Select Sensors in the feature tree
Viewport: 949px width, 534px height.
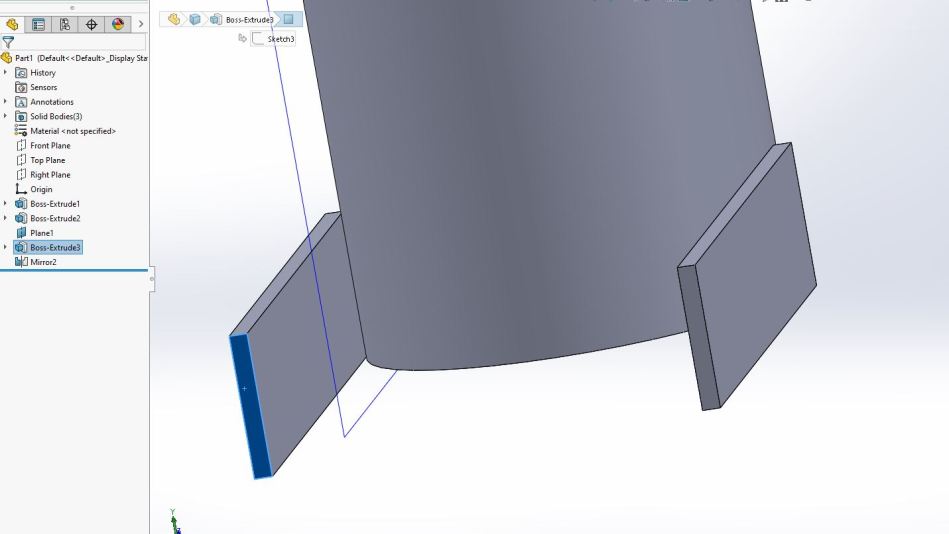pos(43,87)
